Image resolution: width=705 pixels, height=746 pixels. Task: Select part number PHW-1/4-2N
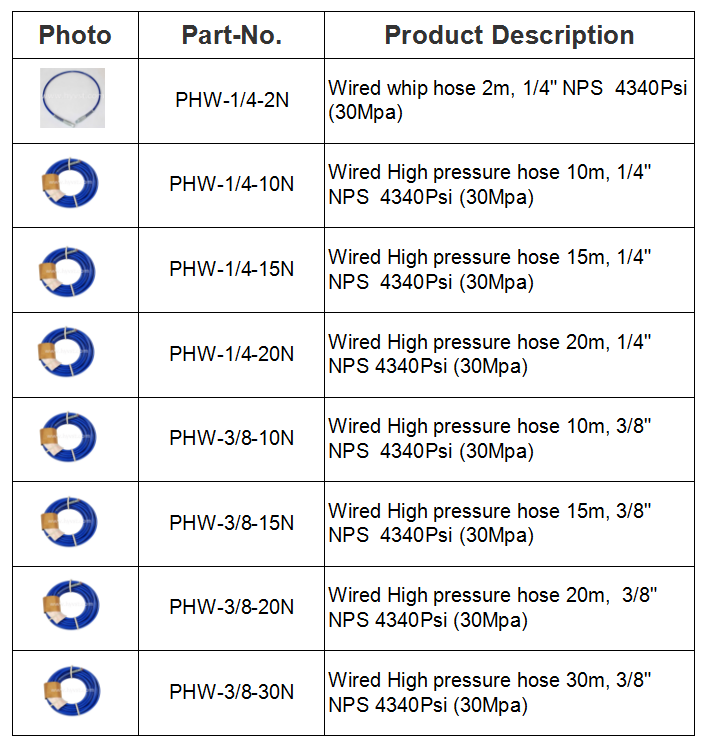click(x=231, y=101)
